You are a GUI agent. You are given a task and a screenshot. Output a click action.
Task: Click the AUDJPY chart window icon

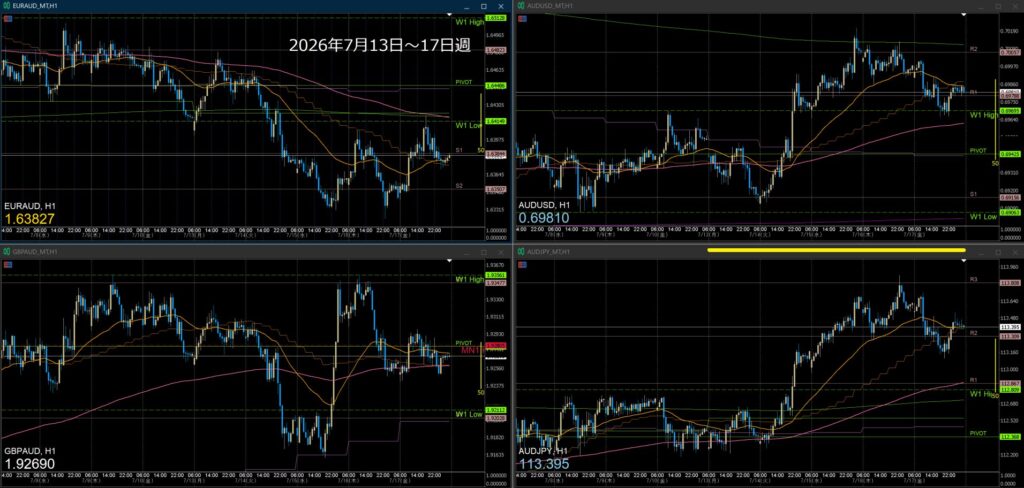(x=522, y=252)
